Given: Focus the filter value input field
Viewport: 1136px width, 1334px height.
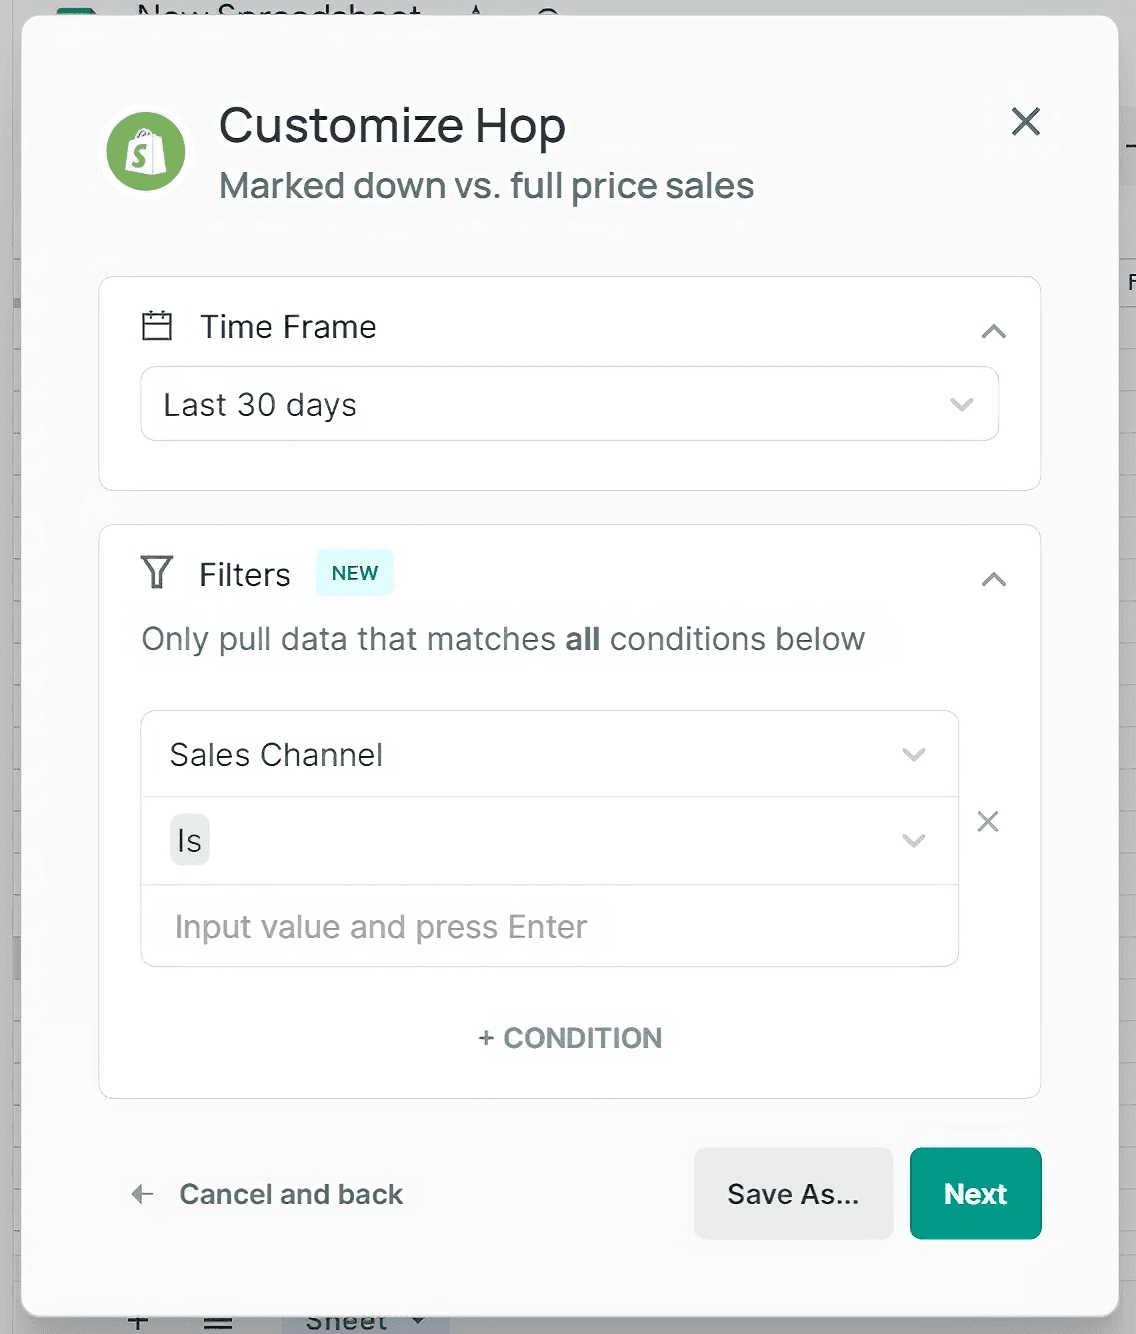Looking at the screenshot, I should [x=549, y=926].
